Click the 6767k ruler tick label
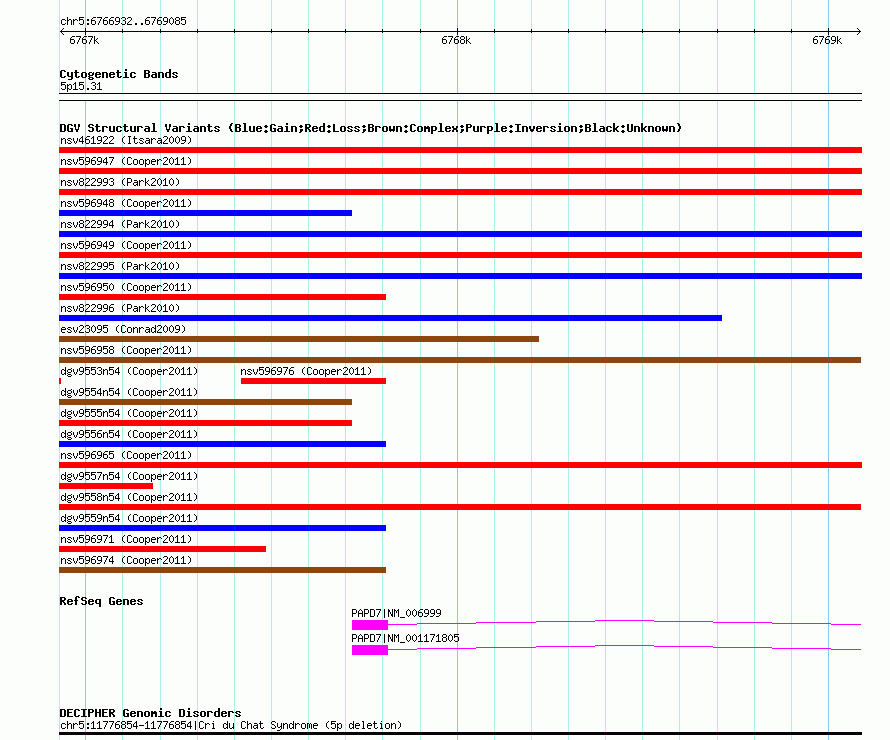890x740 pixels. [x=84, y=40]
